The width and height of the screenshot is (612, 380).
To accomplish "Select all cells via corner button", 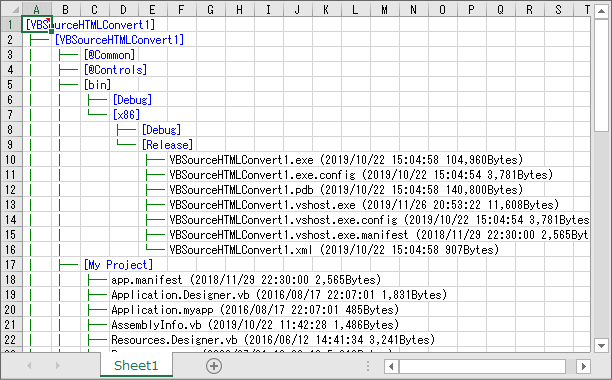I will coord(11,9).
